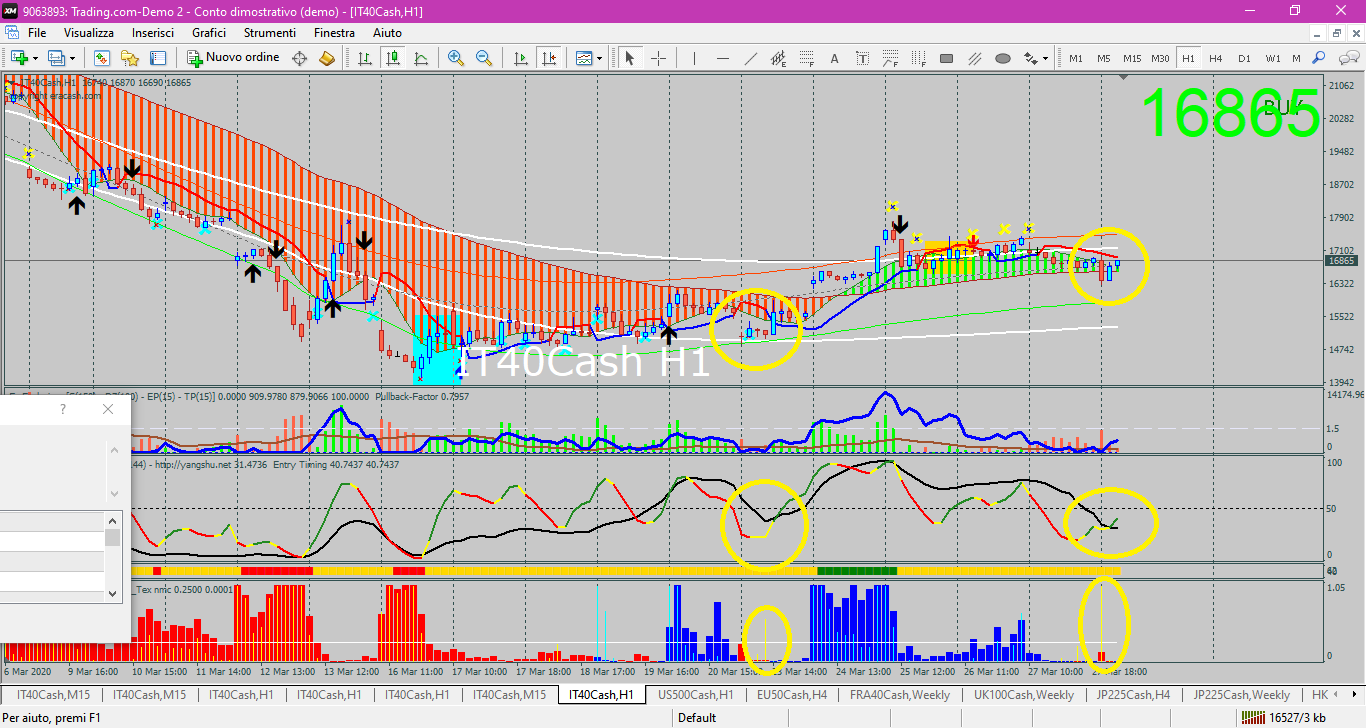
Task: Zoom in on the chart
Action: [456, 58]
